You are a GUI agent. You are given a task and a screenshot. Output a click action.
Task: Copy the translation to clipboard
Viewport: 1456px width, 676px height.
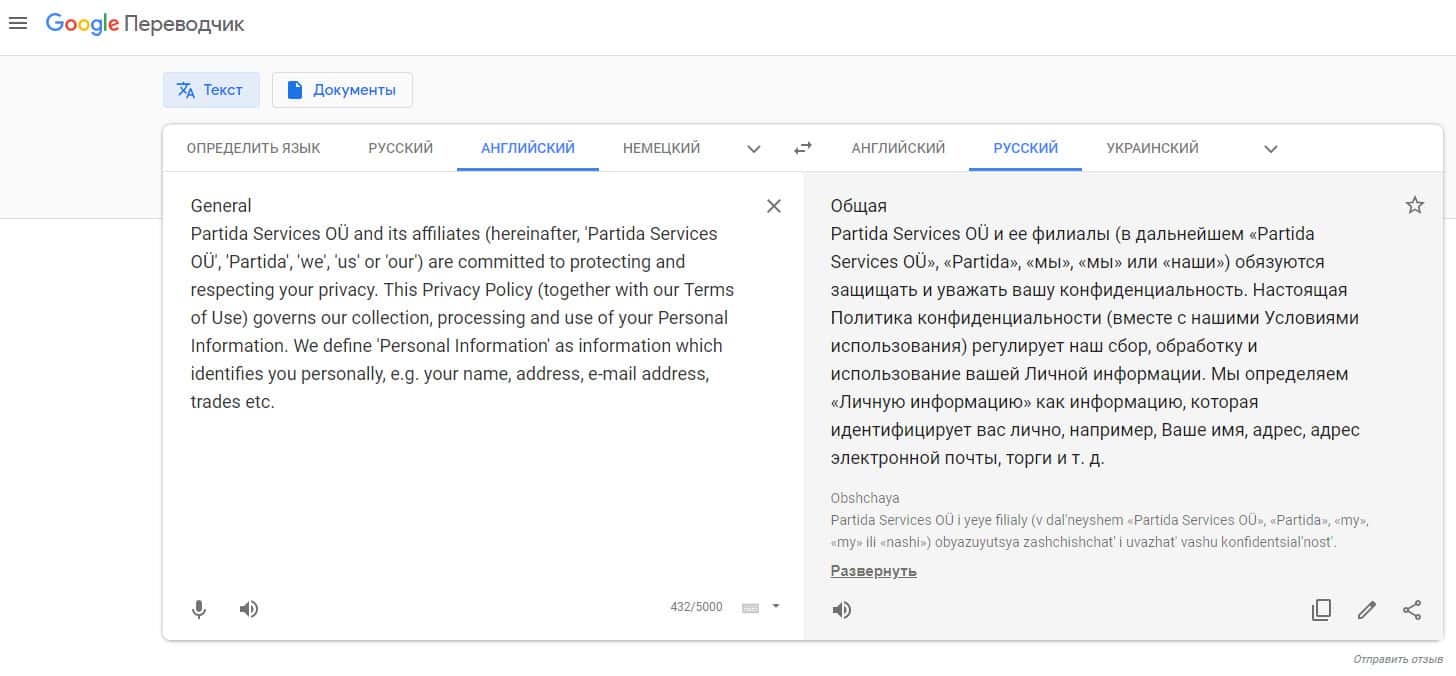coord(1321,610)
